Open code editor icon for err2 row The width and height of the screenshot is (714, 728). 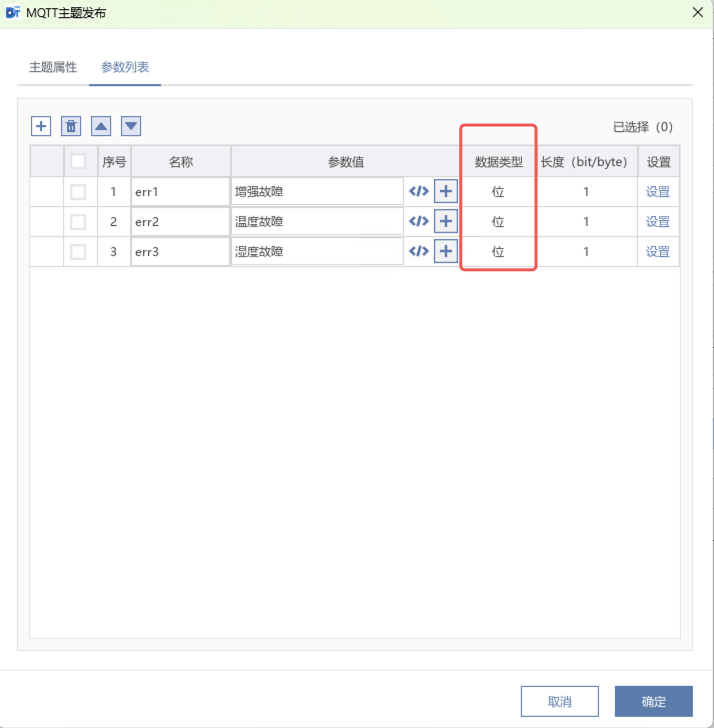(x=419, y=222)
